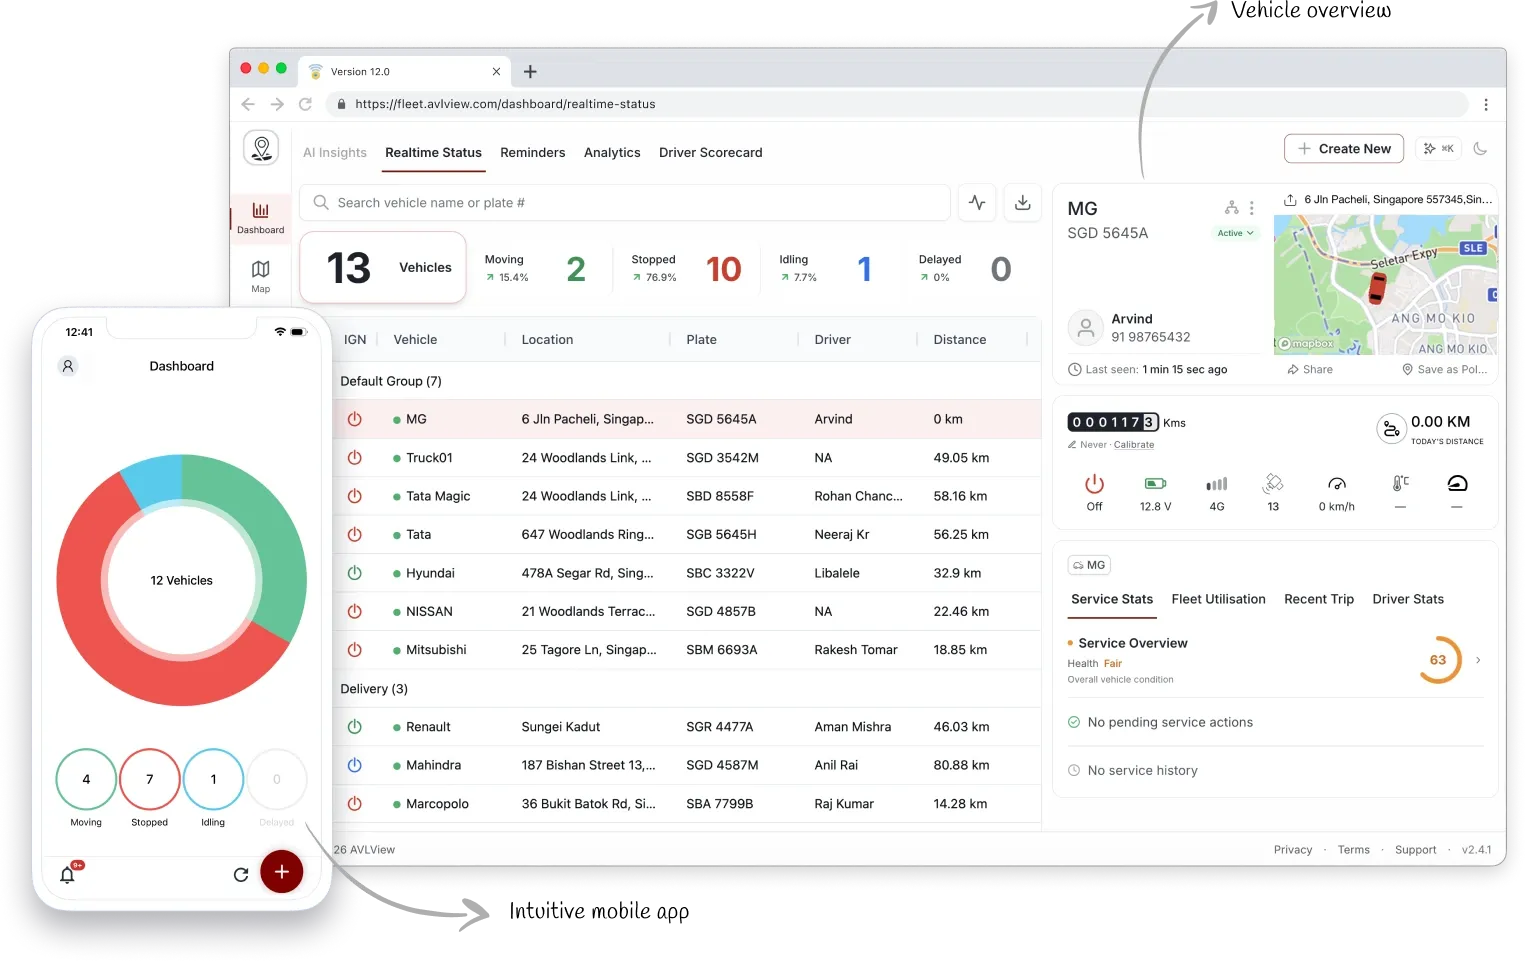The width and height of the screenshot is (1525, 961).
Task: Click the 12.8 V battery icon
Action: pos(1155,484)
